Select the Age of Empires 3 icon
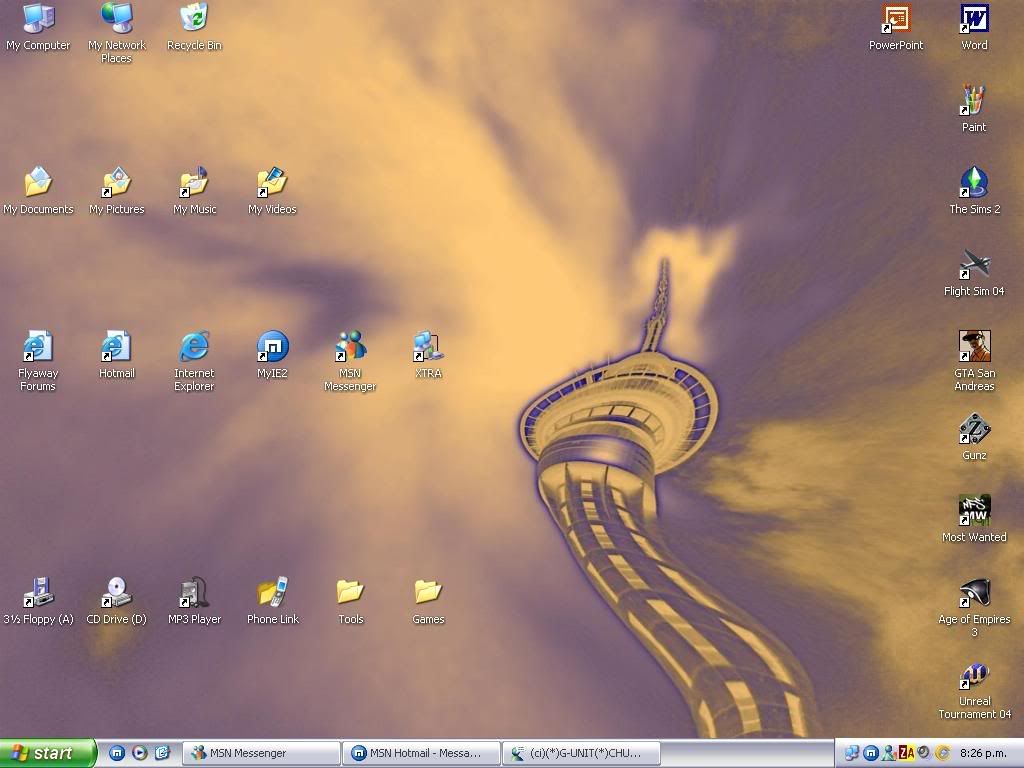Screen dimensions: 1024x768 974,593
